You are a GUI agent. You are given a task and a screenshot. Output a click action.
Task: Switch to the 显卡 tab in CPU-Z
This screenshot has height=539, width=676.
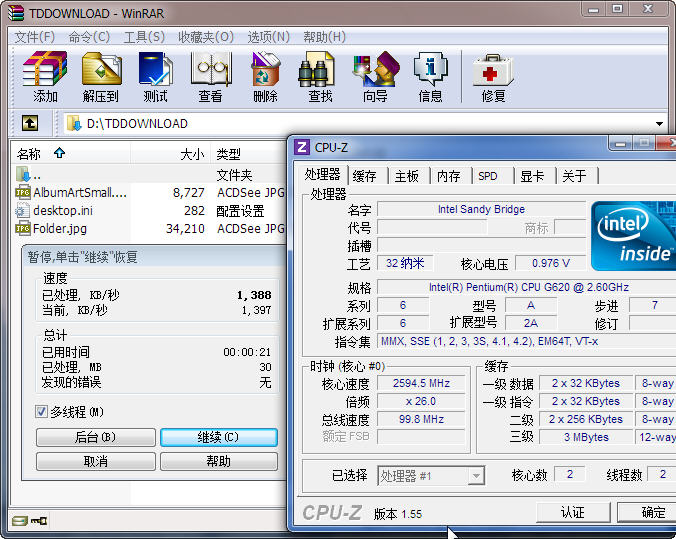[532, 176]
